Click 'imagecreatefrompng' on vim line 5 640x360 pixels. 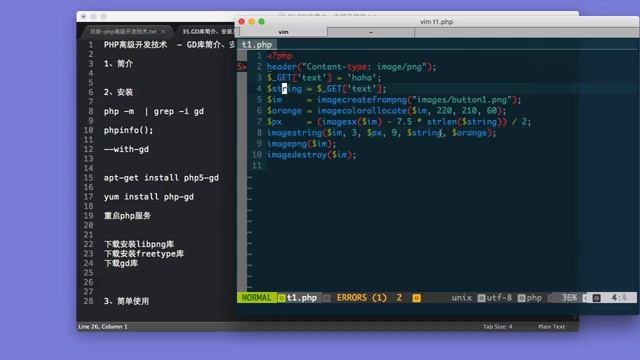point(362,100)
